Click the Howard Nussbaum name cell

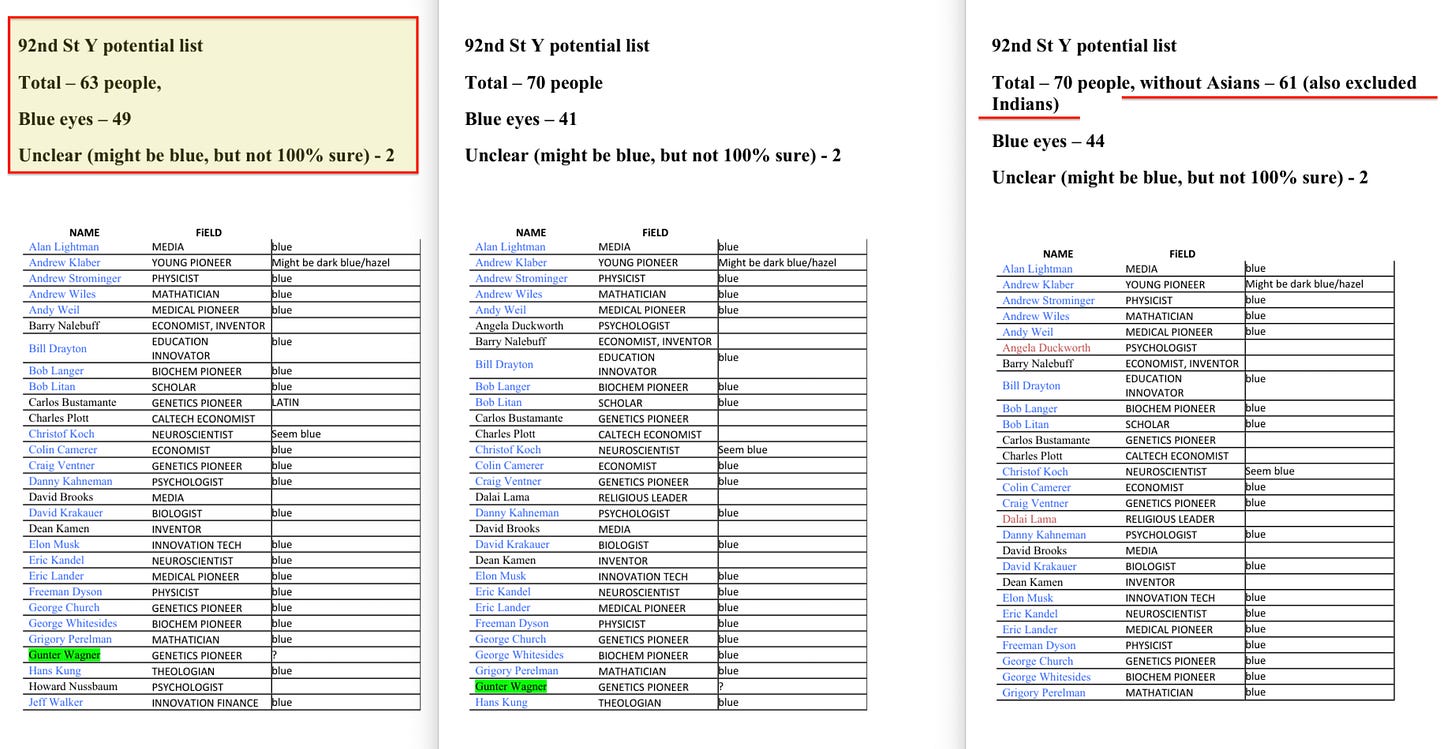click(x=75, y=687)
